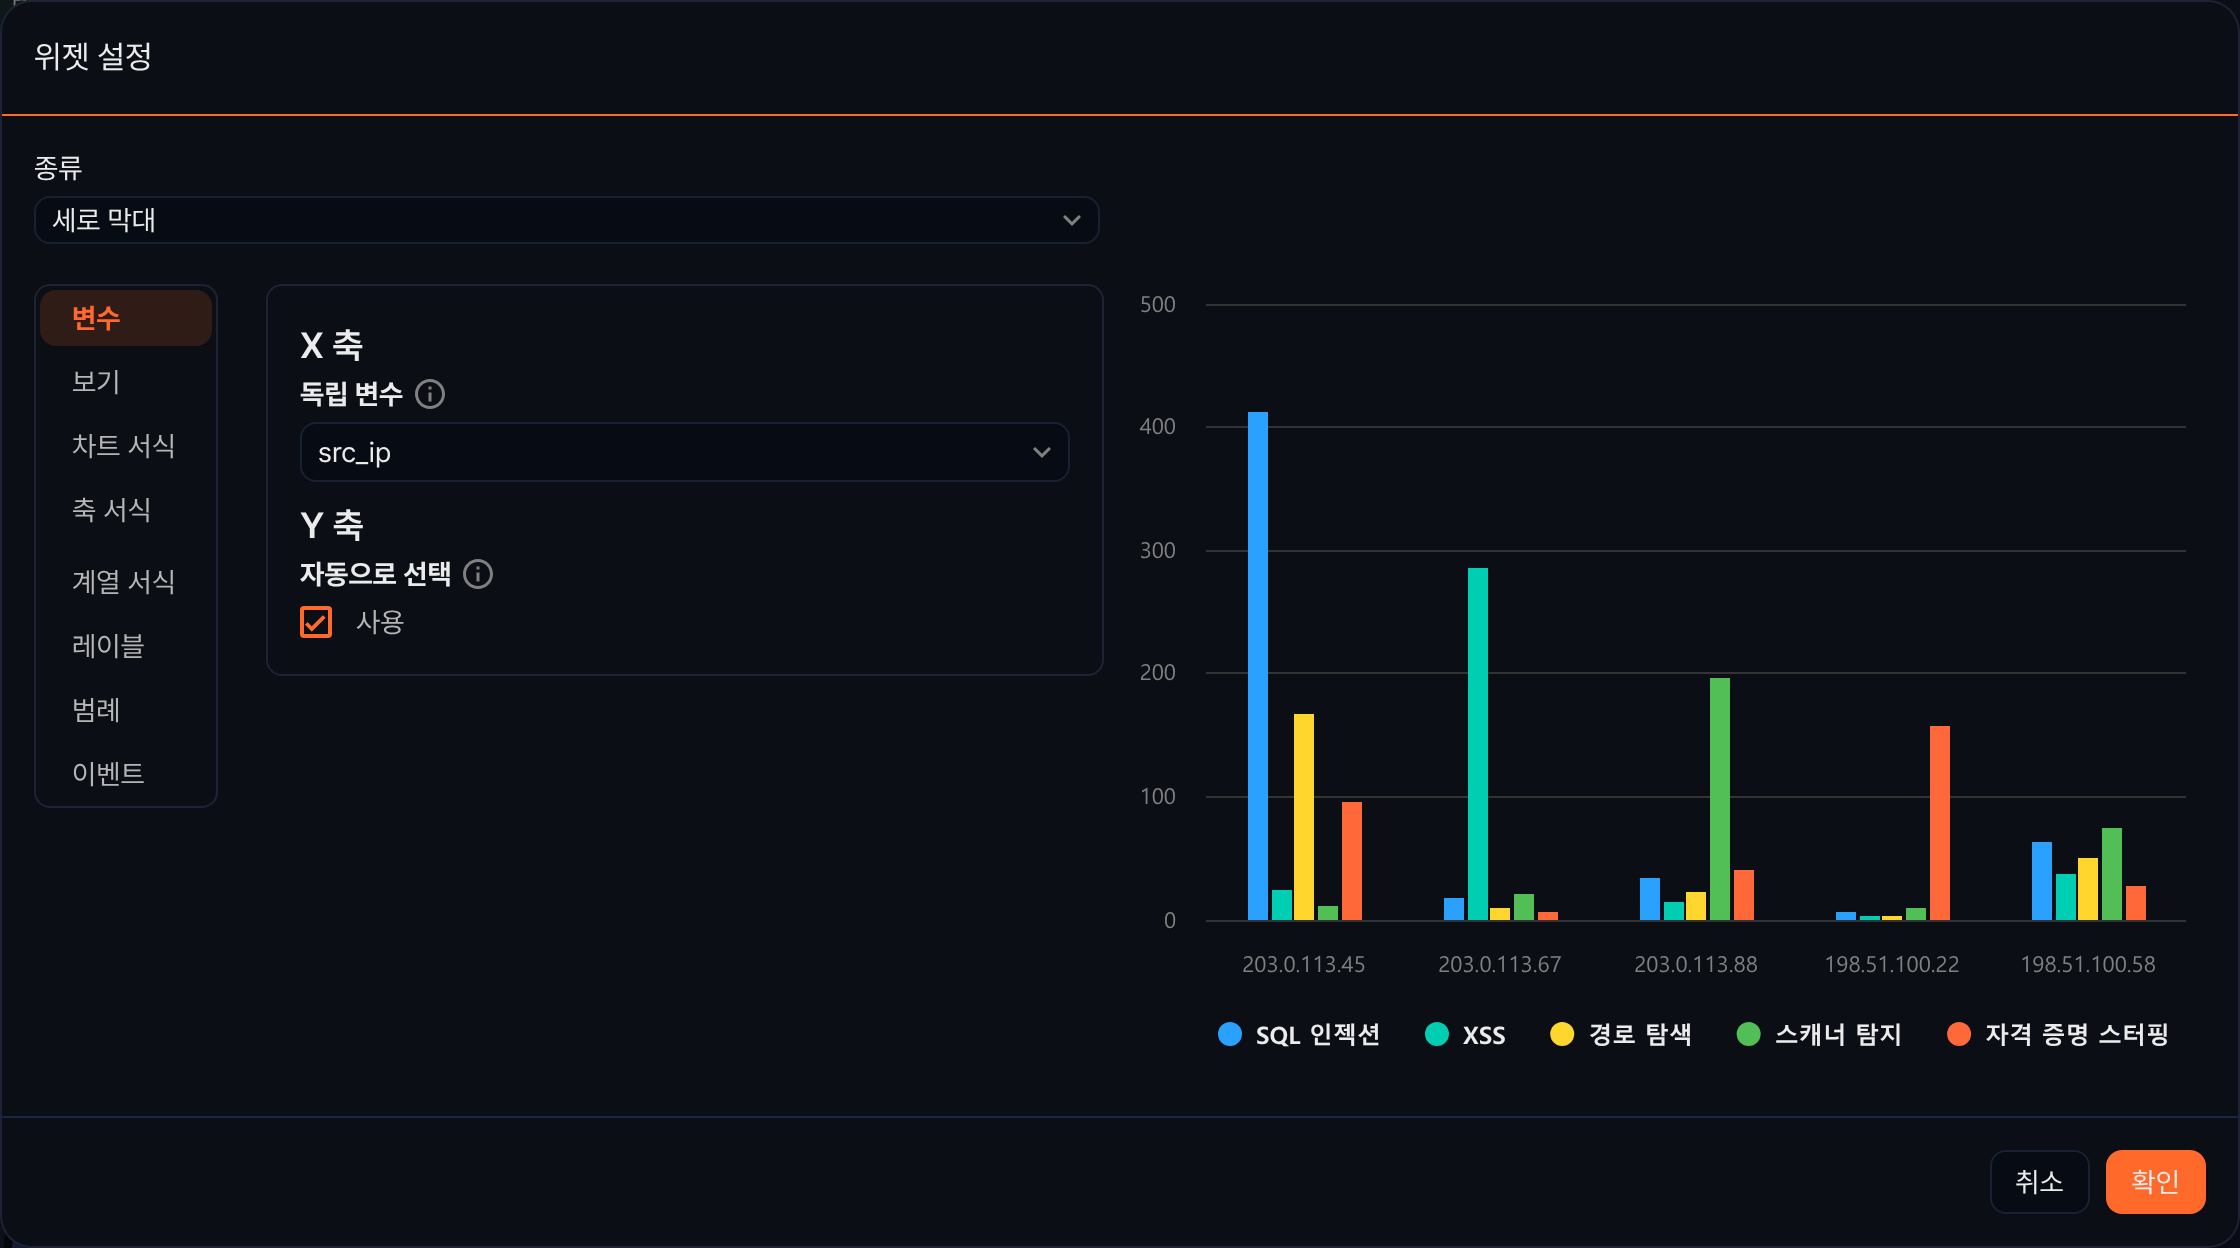Click the tall green bar for 203.0.113.88

click(1720, 799)
